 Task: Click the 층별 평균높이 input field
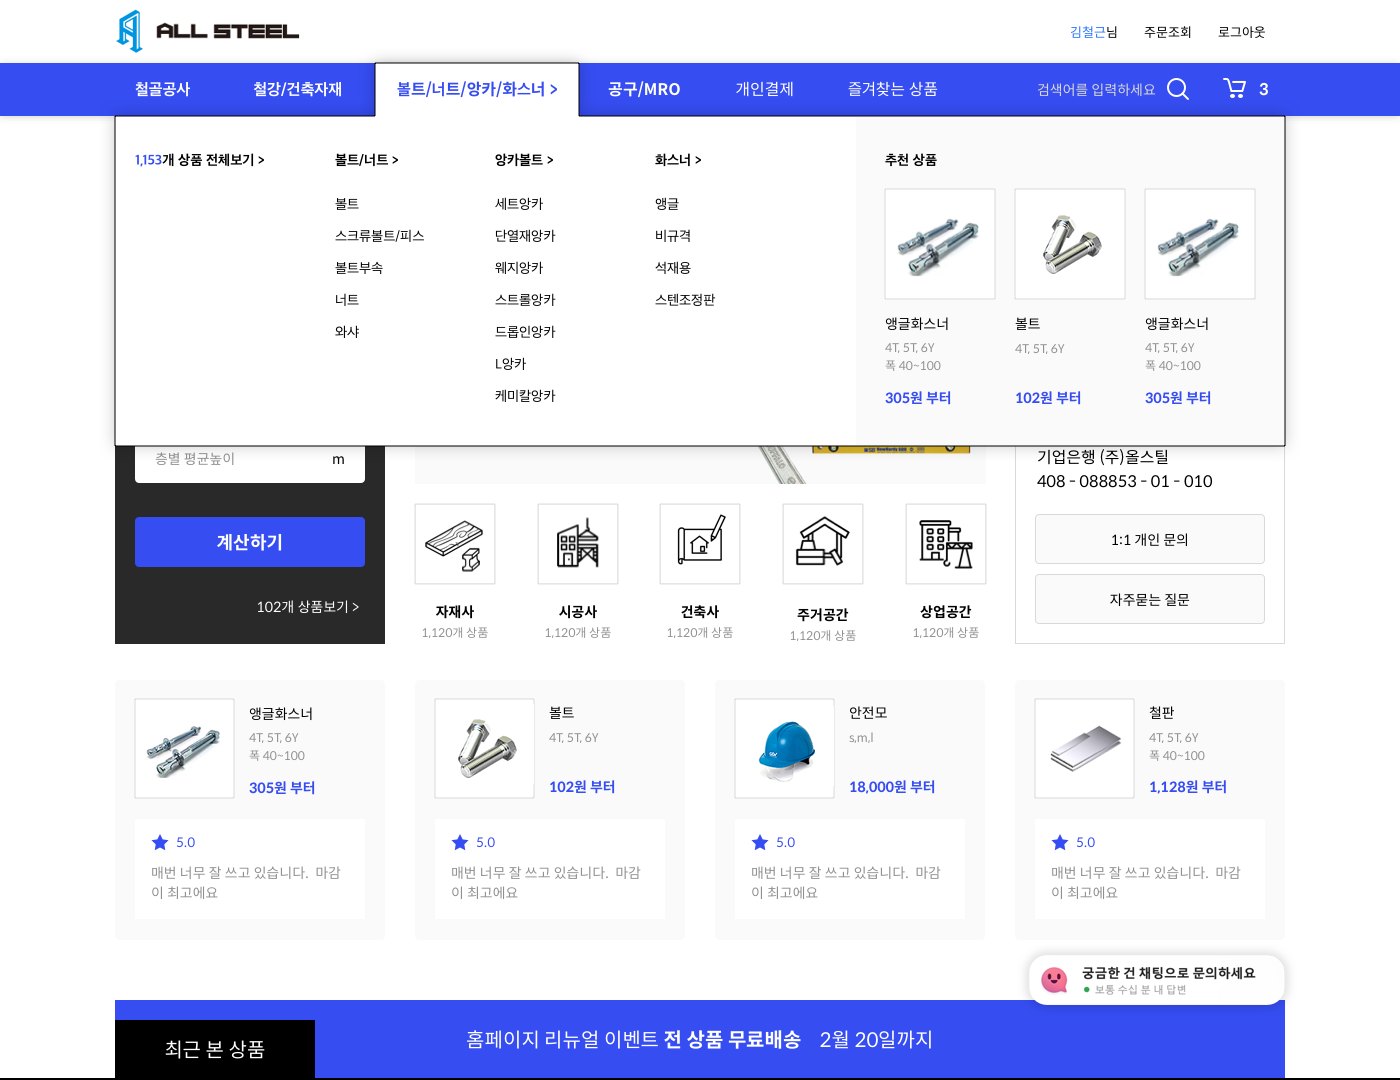click(x=250, y=459)
